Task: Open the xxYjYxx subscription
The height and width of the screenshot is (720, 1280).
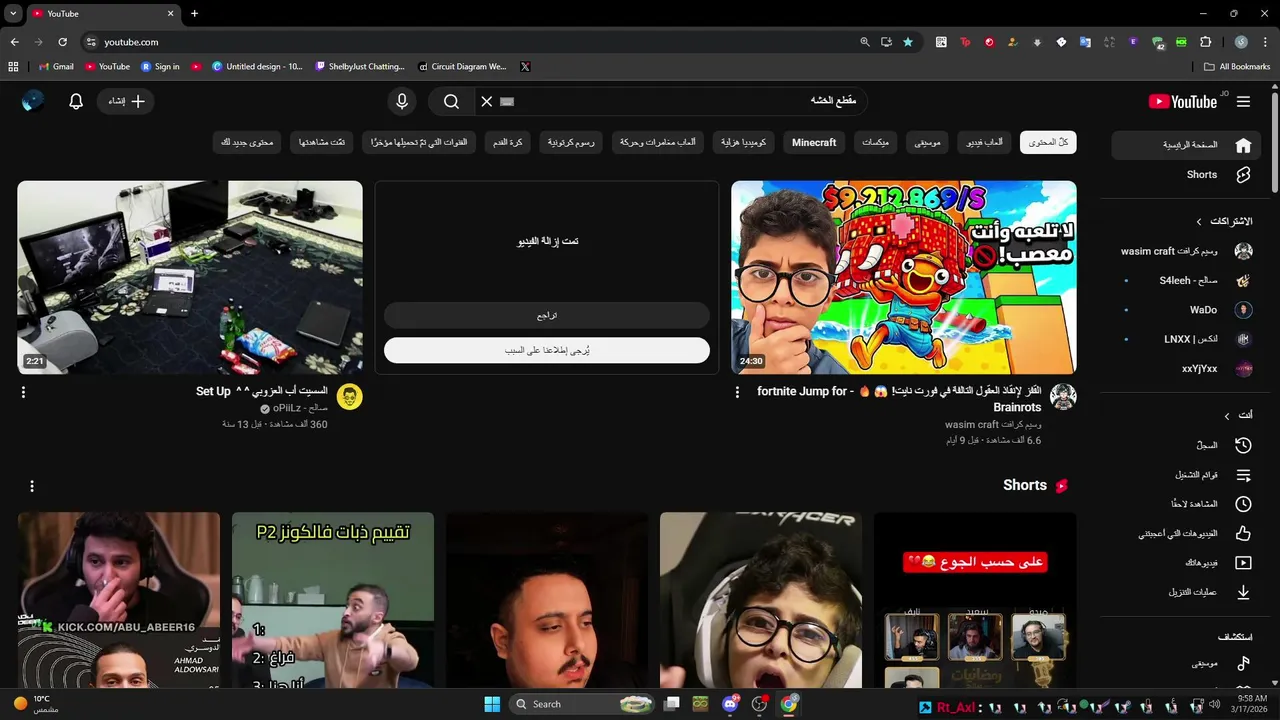Action: pyautogui.click(x=1186, y=369)
